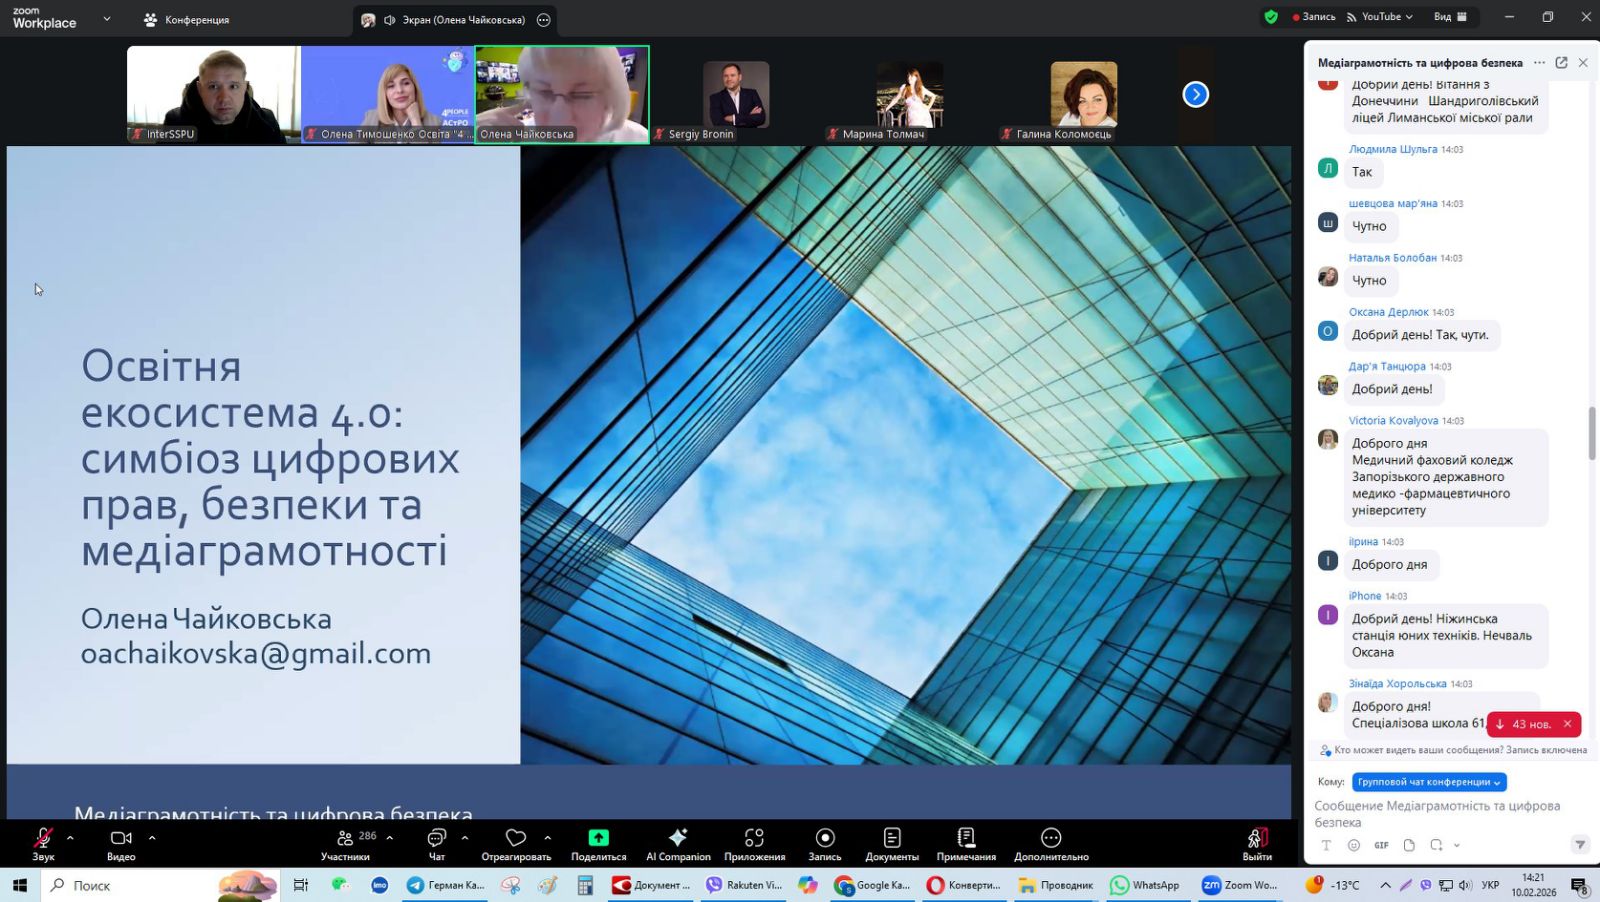Viewport: 1600px width, 902px height.
Task: Click the emoji icon in chat composer
Action: pyautogui.click(x=1354, y=845)
